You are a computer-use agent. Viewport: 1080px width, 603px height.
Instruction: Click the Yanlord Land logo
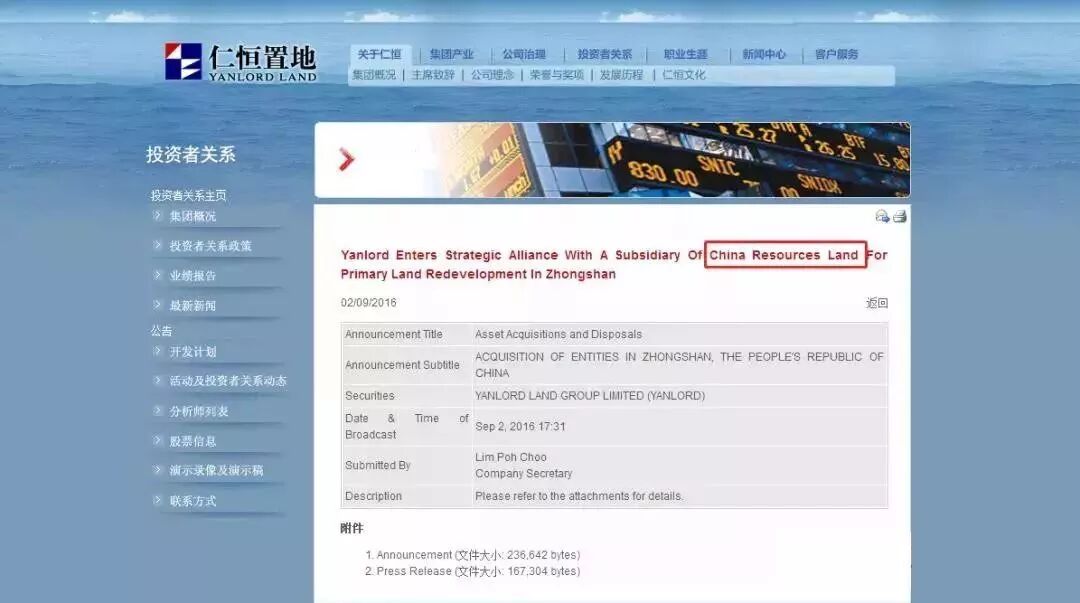240,62
